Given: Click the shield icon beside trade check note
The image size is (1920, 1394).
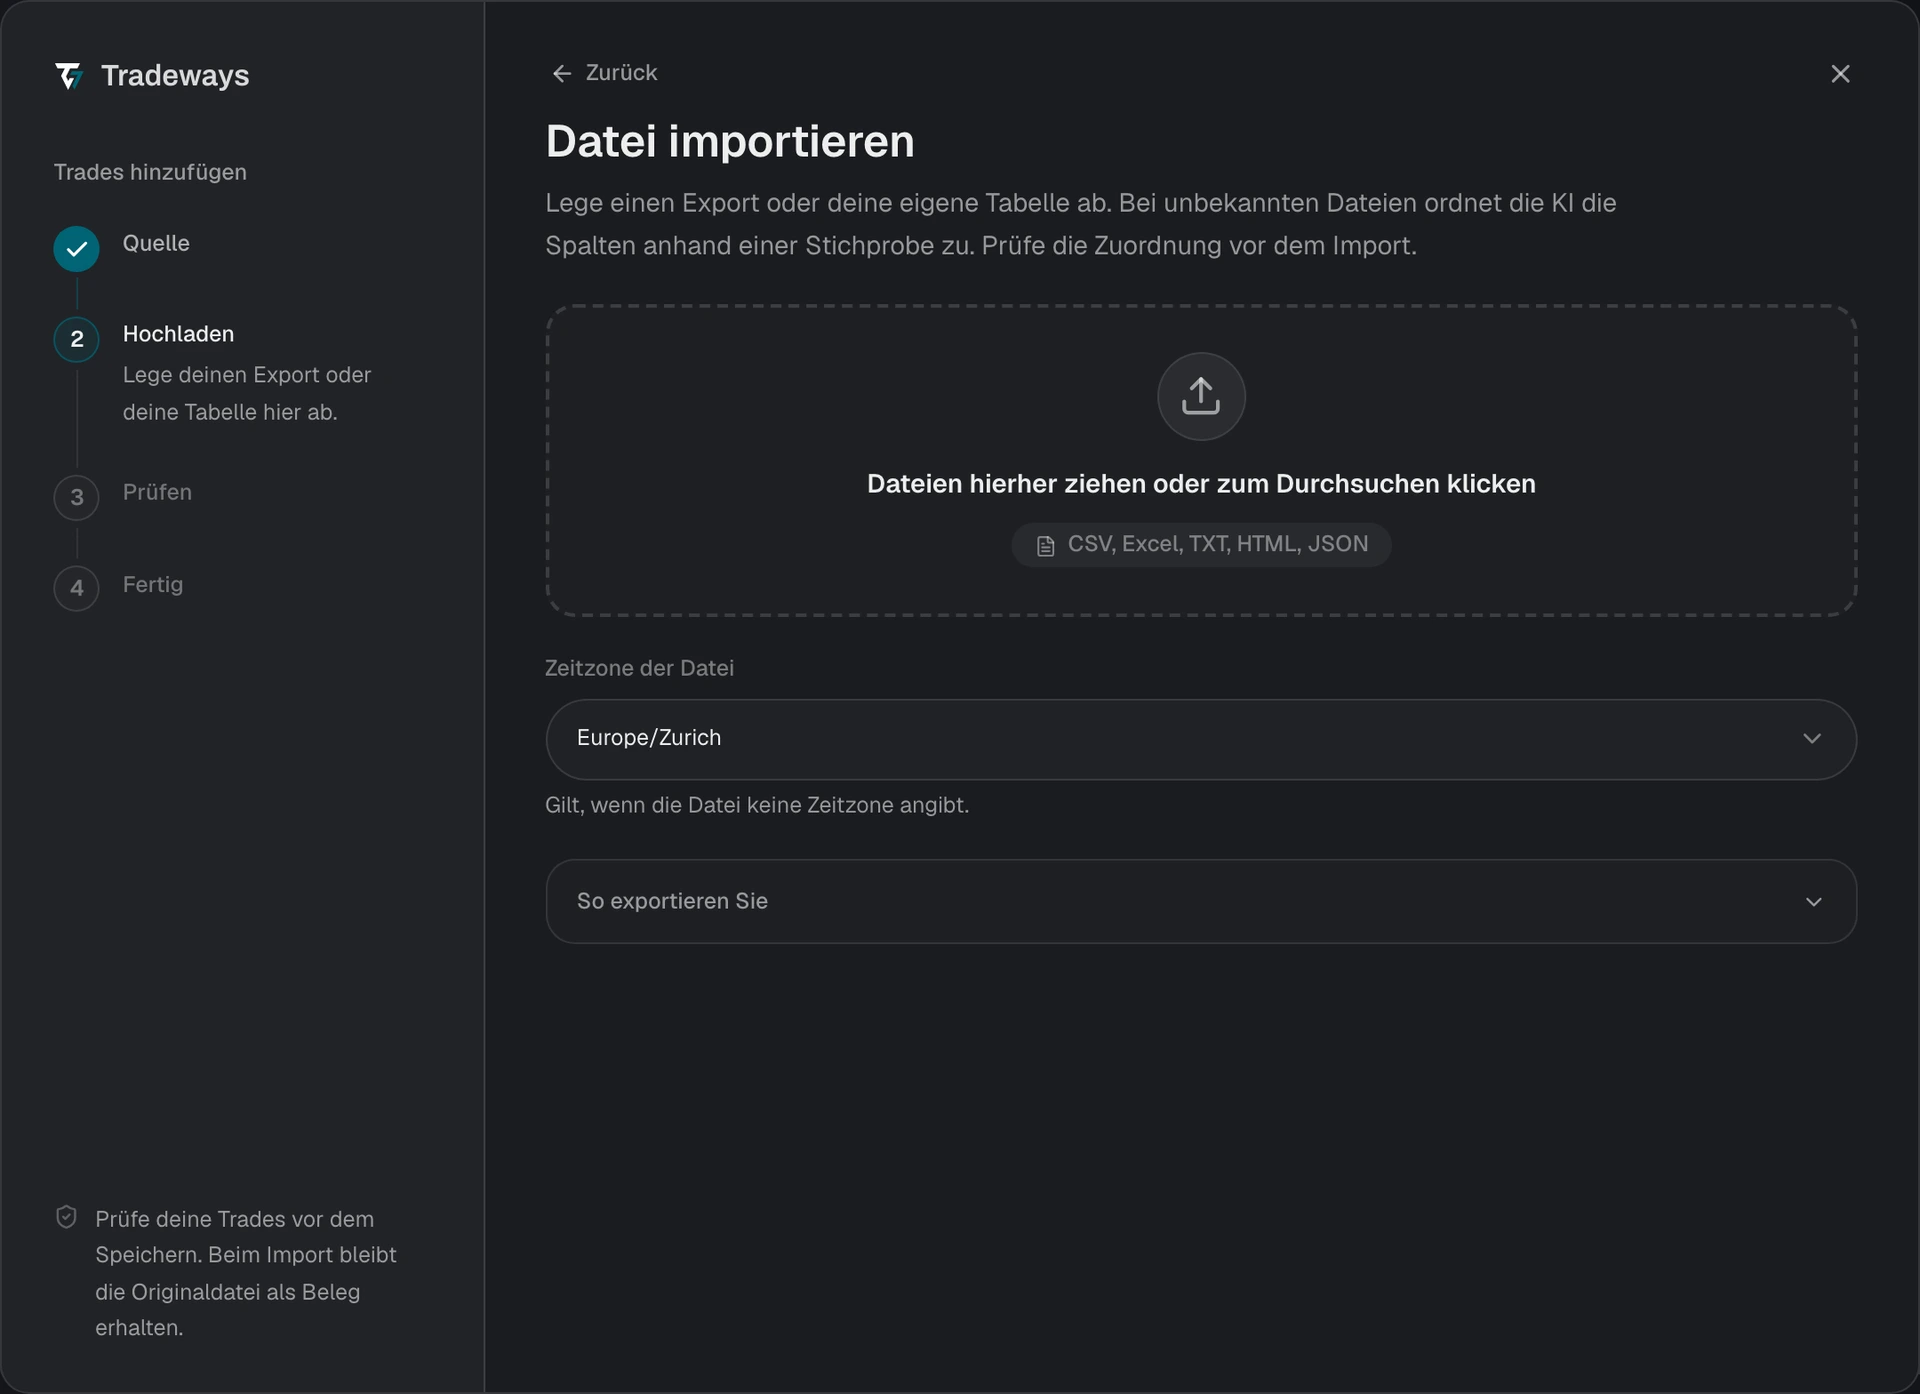Looking at the screenshot, I should [66, 1217].
